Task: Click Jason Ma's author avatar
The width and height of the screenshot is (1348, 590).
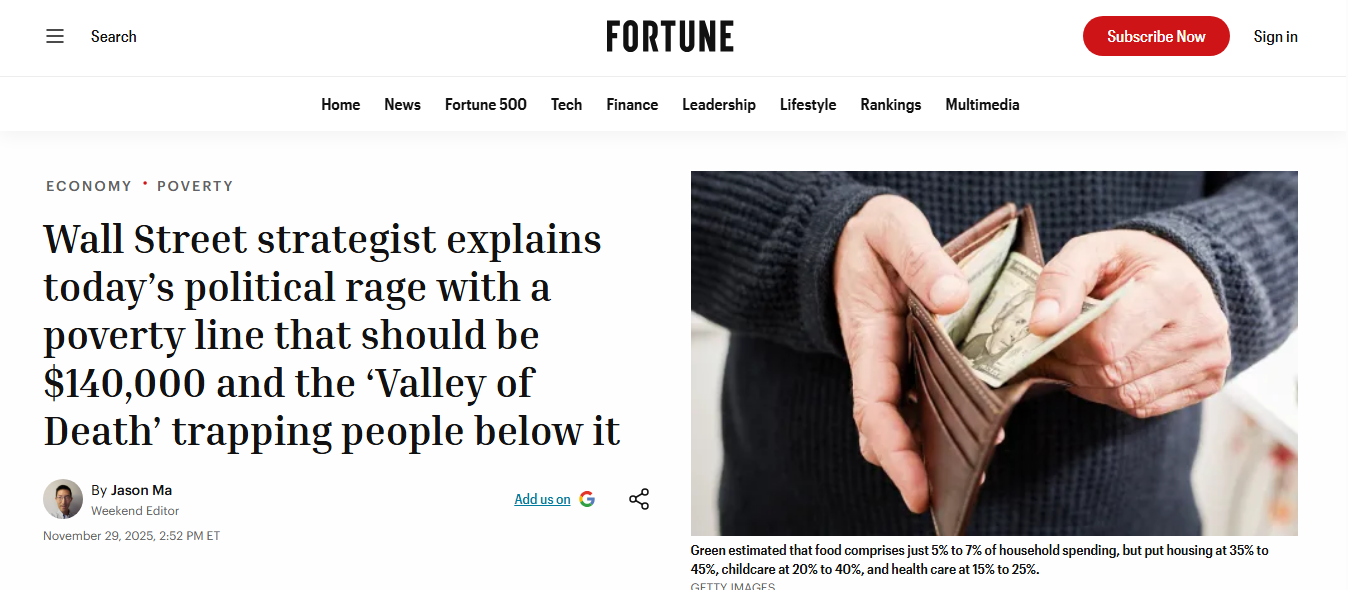Action: click(63, 499)
